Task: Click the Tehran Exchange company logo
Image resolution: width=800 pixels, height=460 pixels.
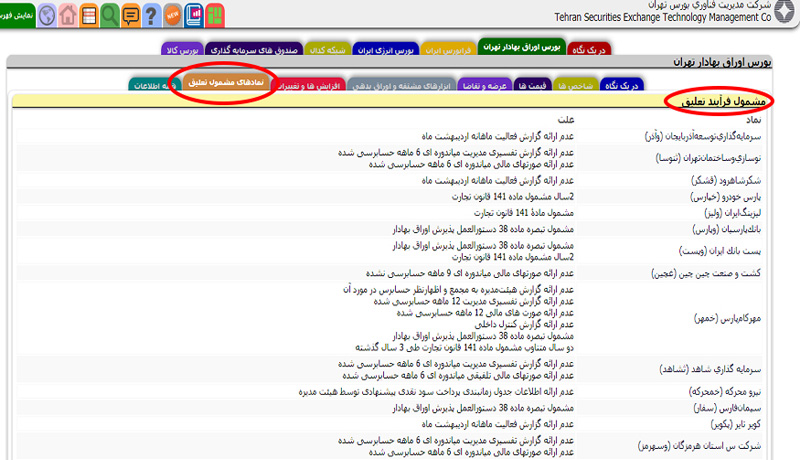Action: pyautogui.click(x=785, y=11)
